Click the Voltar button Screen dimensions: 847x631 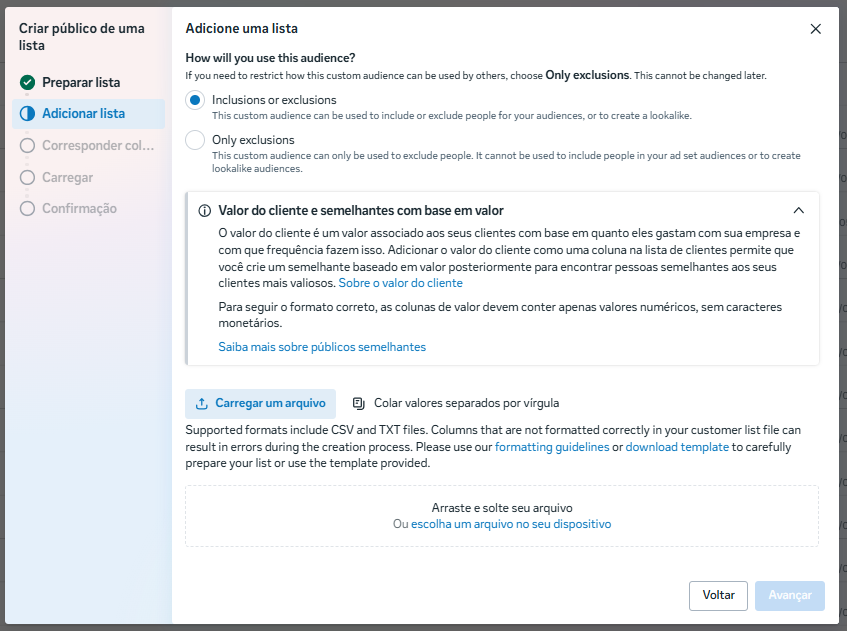(718, 596)
